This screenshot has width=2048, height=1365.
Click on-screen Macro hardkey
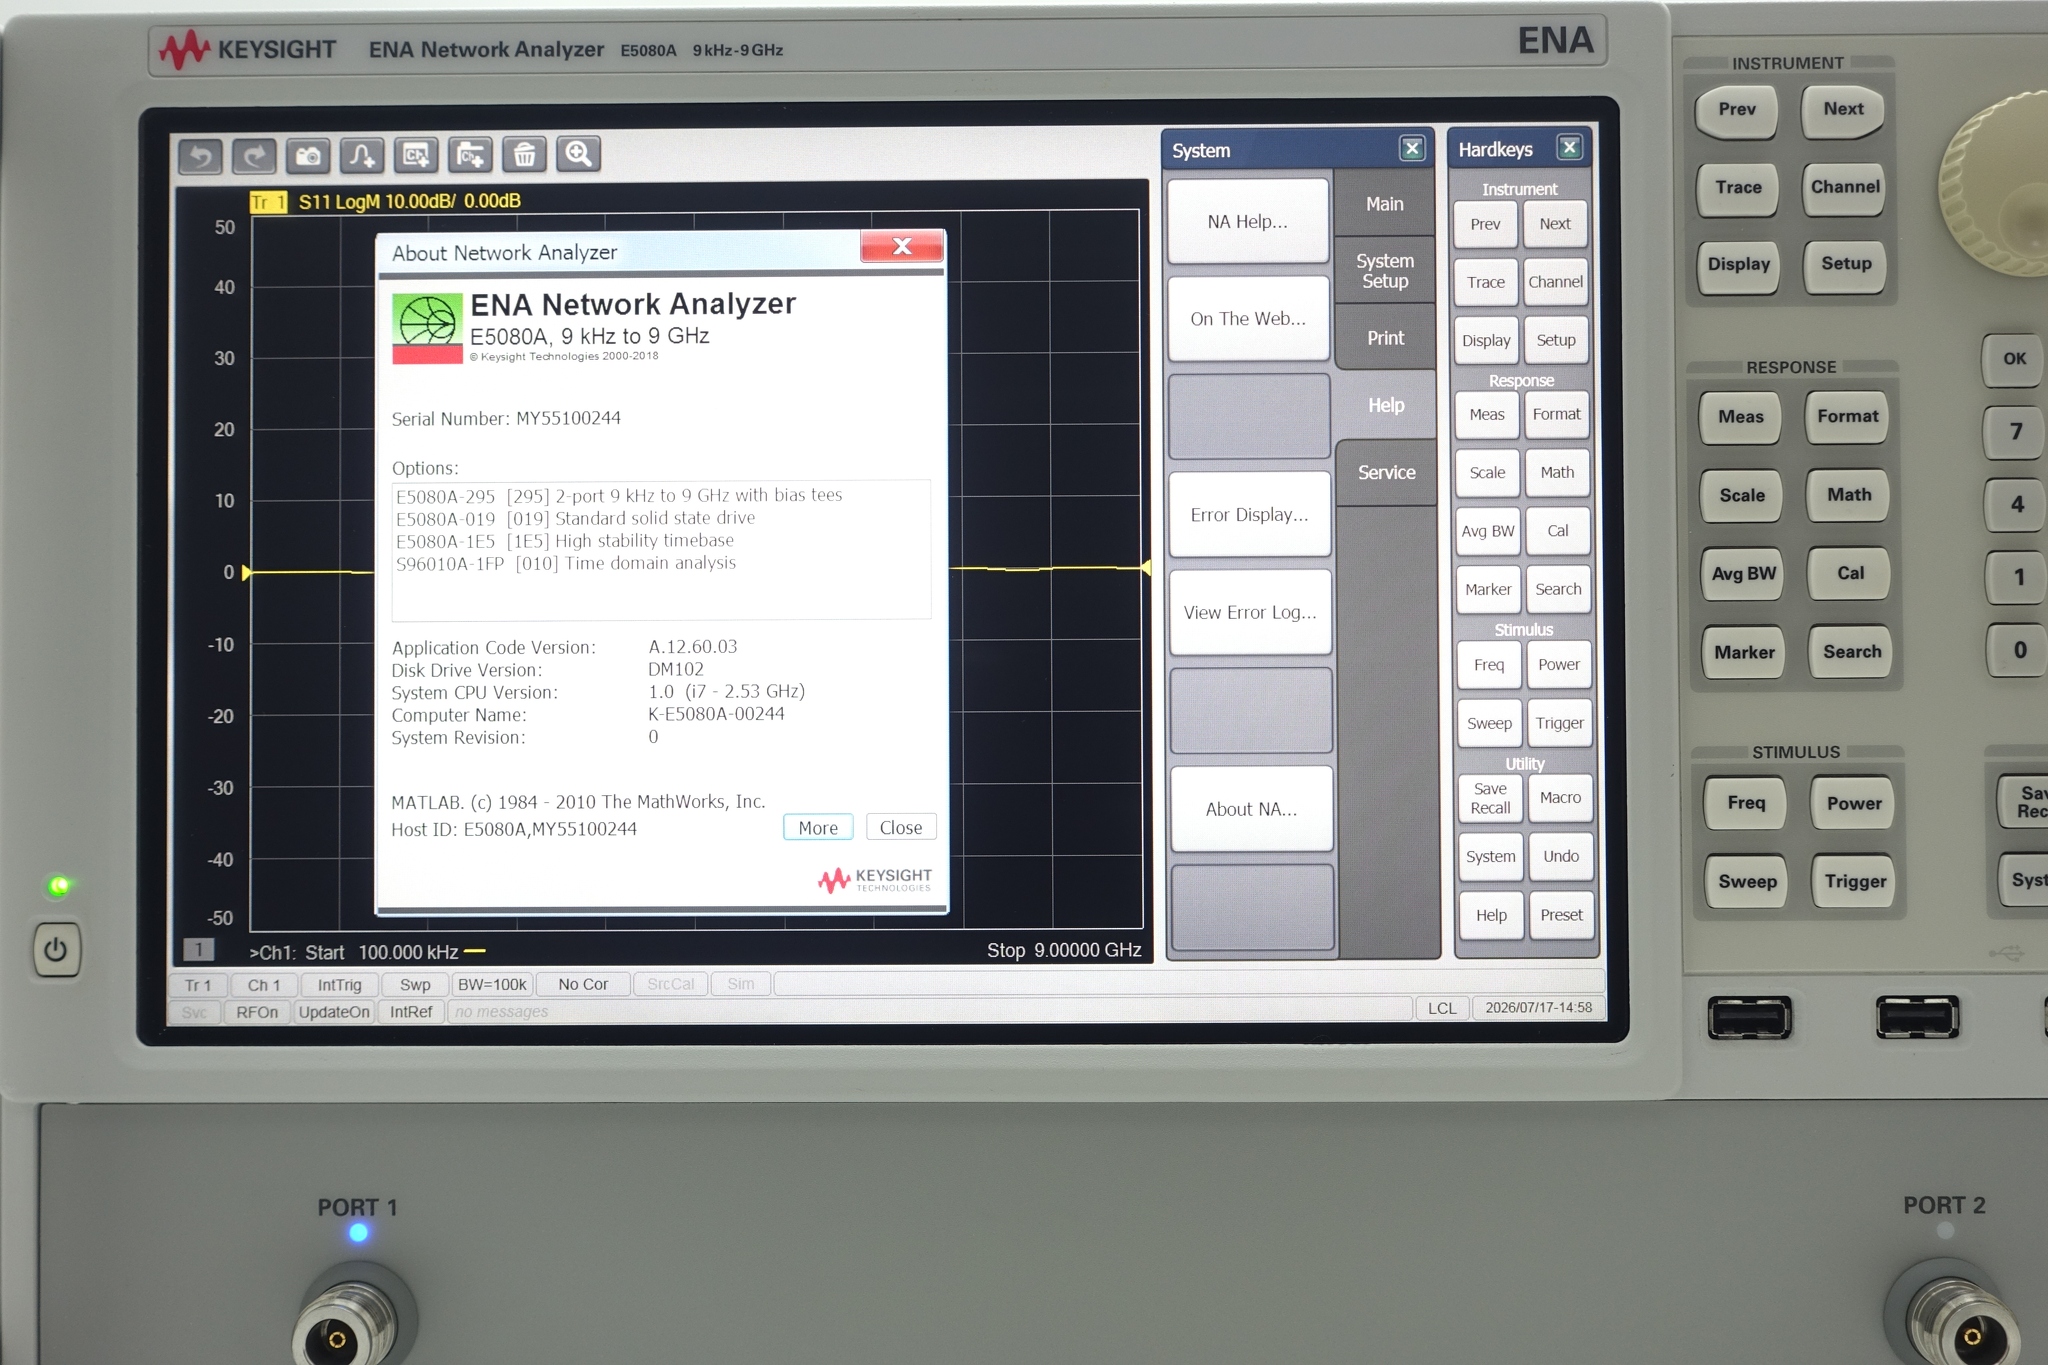pyautogui.click(x=1561, y=797)
